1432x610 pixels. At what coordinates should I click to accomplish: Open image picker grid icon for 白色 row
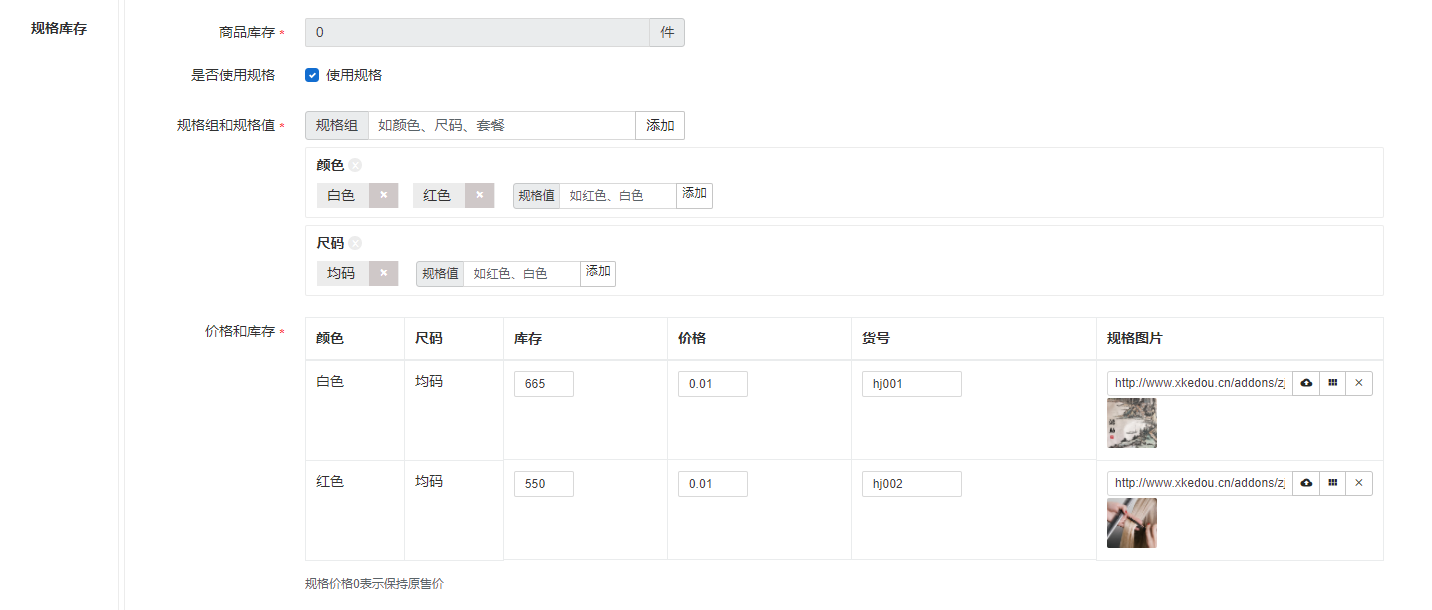point(1332,383)
